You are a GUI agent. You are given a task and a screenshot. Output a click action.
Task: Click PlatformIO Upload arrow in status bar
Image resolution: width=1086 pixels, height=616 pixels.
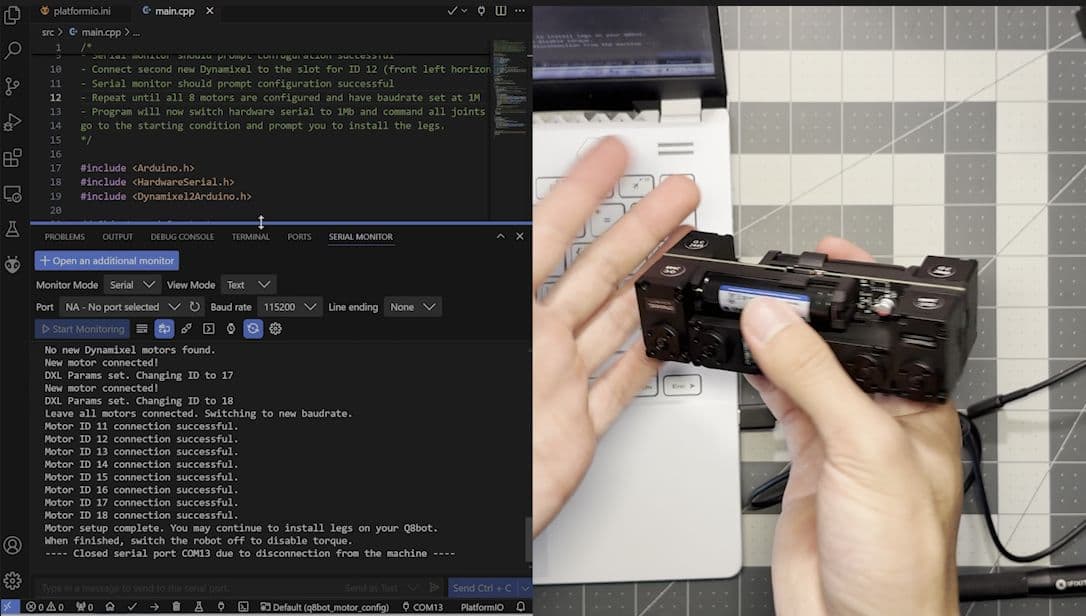(154, 607)
